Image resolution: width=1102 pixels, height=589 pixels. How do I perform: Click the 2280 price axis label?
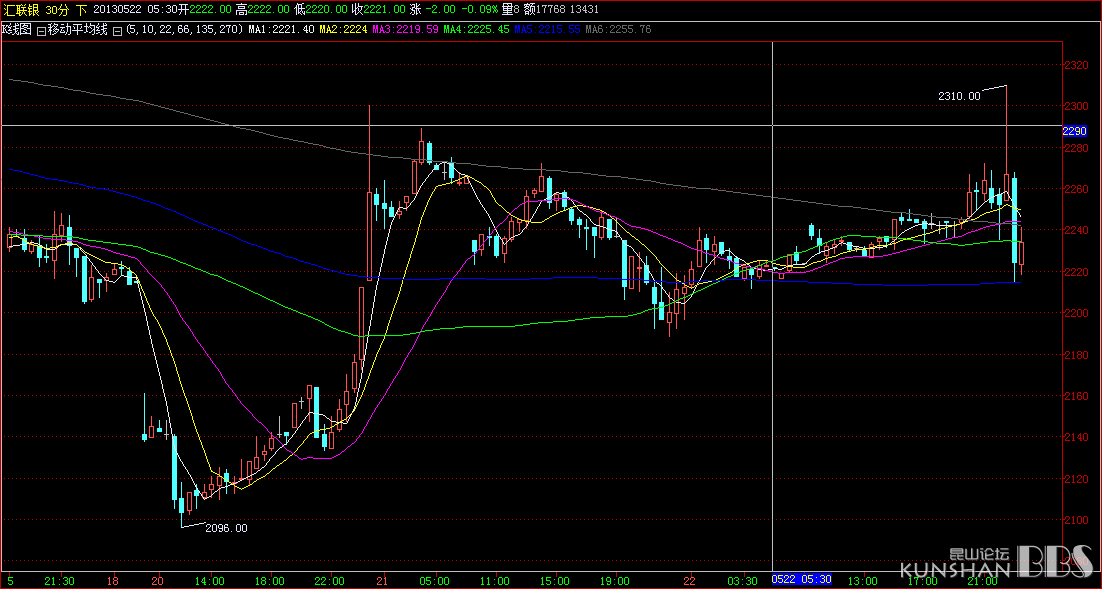(1075, 148)
